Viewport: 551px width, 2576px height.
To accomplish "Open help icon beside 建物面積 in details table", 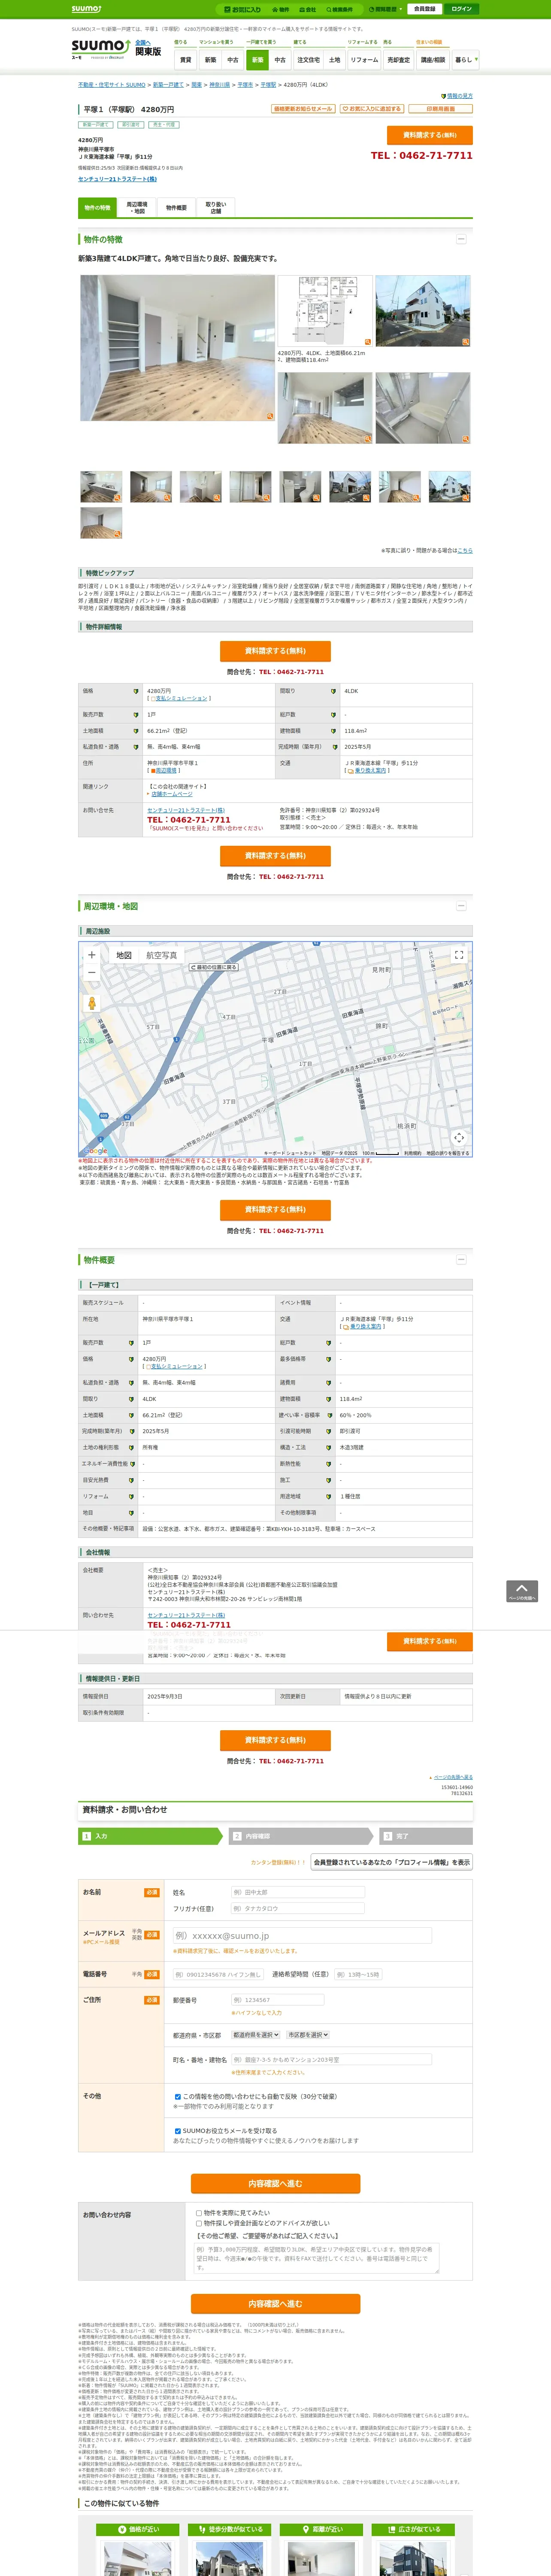I will 333,731.
